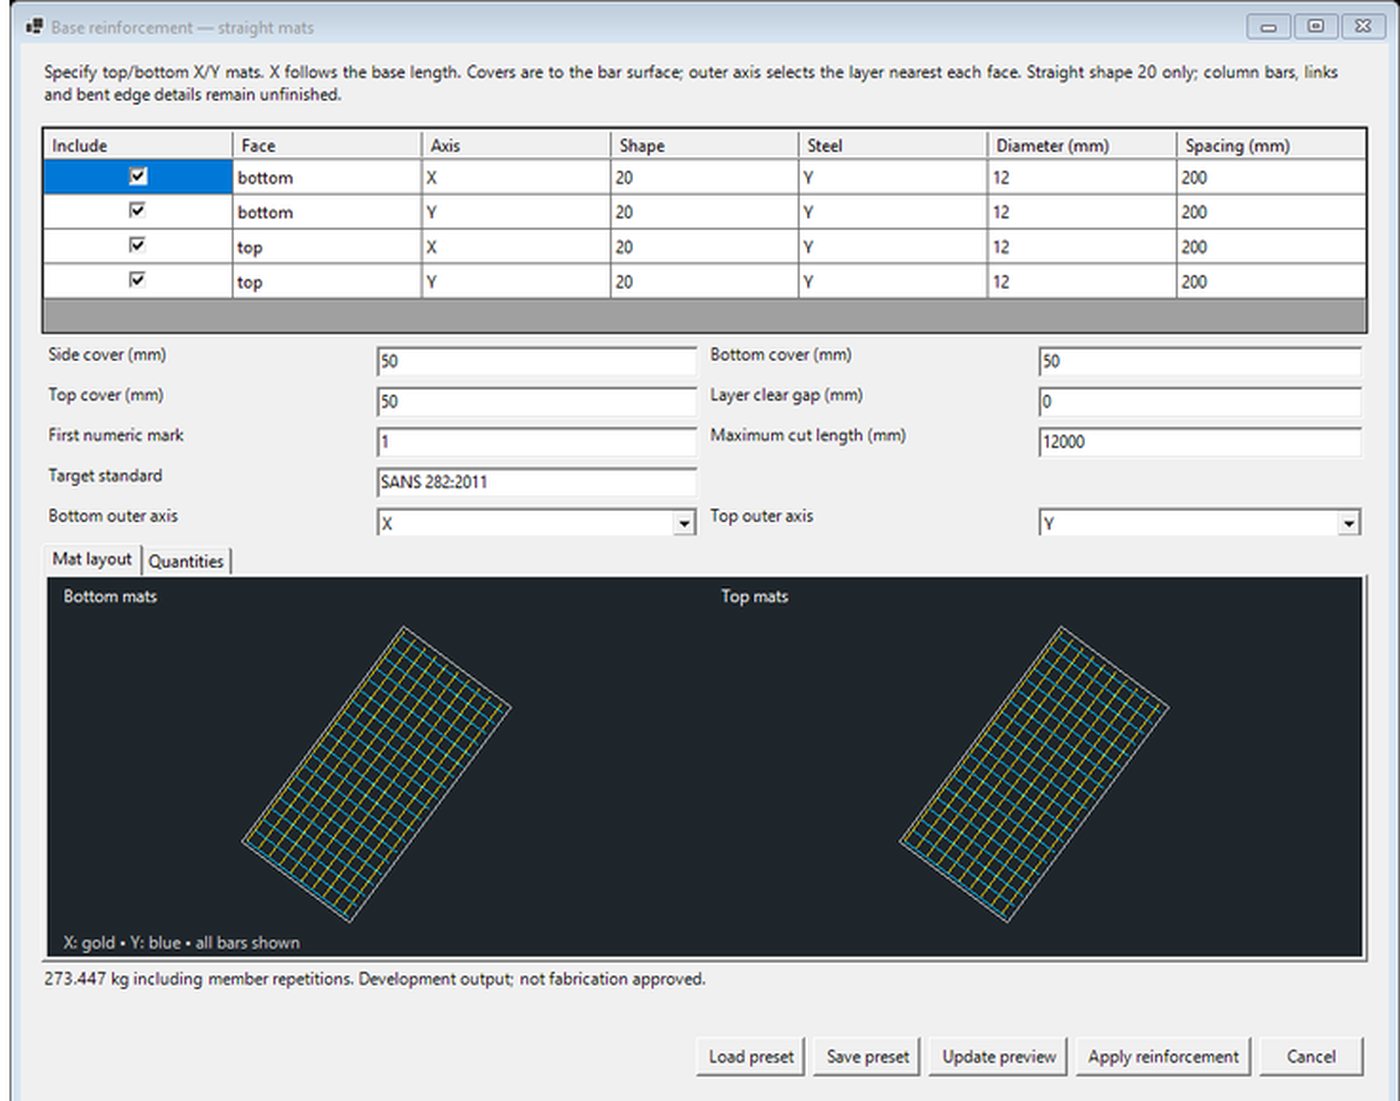Select the Spacing cell of the top Y row
Screen dimensions: 1400x1101
[1271, 282]
